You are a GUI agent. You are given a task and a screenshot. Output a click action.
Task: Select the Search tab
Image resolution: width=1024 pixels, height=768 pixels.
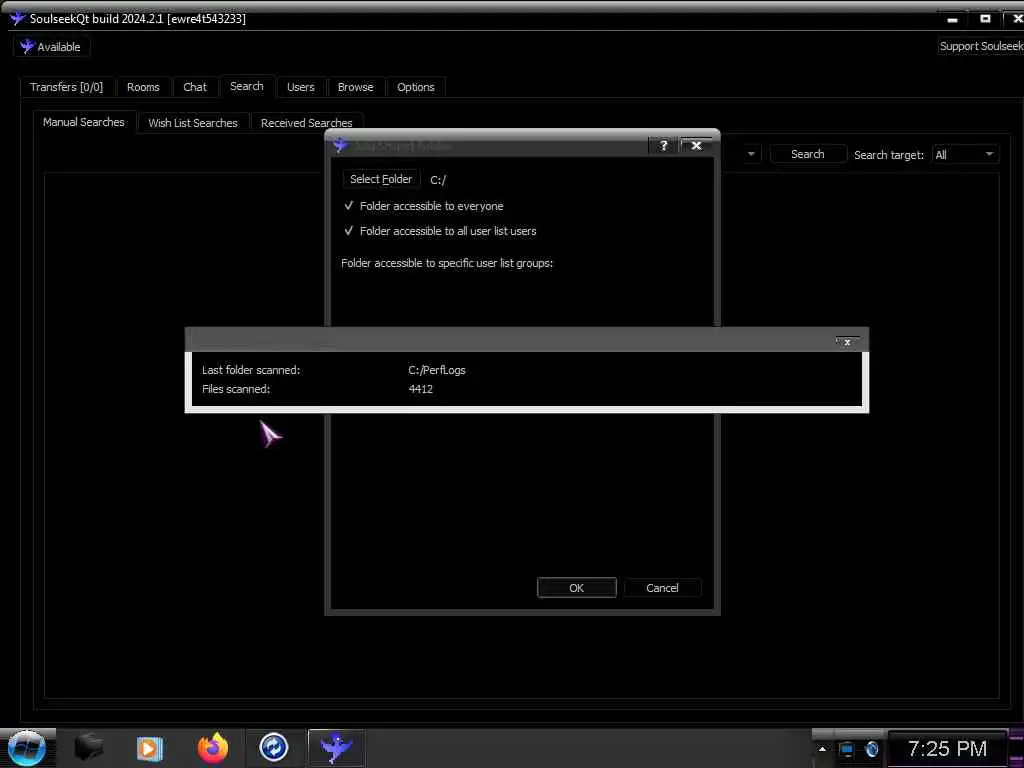coord(247,86)
